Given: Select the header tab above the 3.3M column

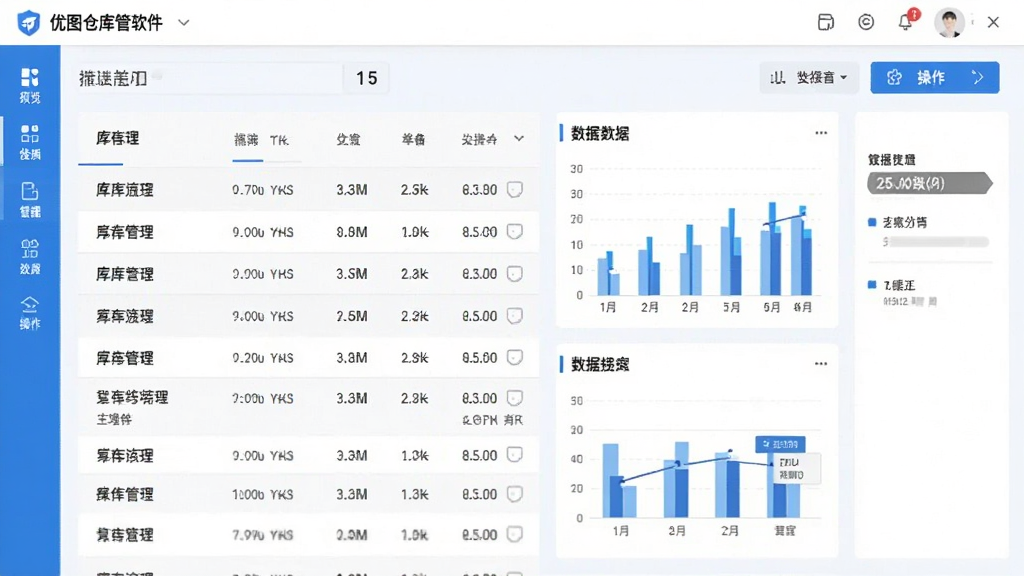Looking at the screenshot, I should pos(349,140).
